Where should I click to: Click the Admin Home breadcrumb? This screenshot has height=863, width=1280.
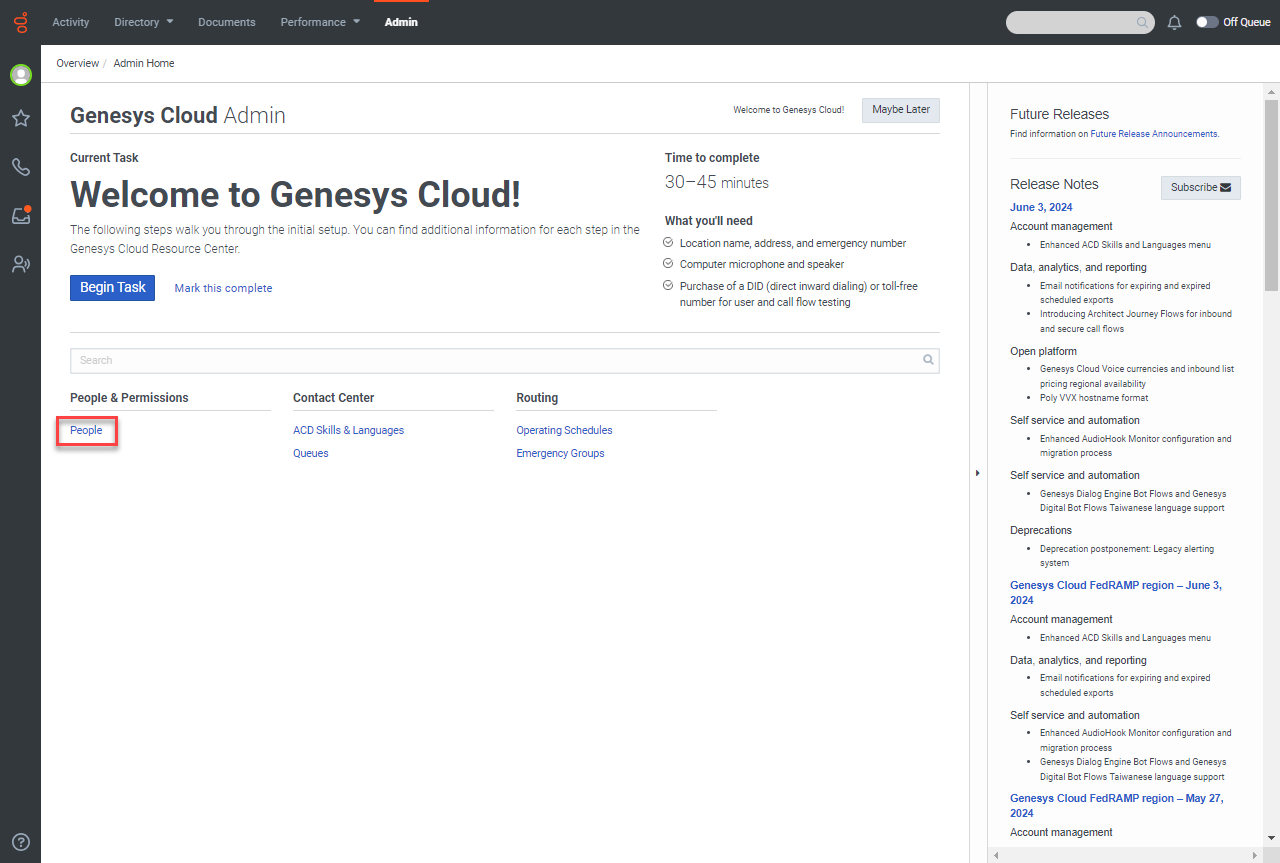[144, 63]
